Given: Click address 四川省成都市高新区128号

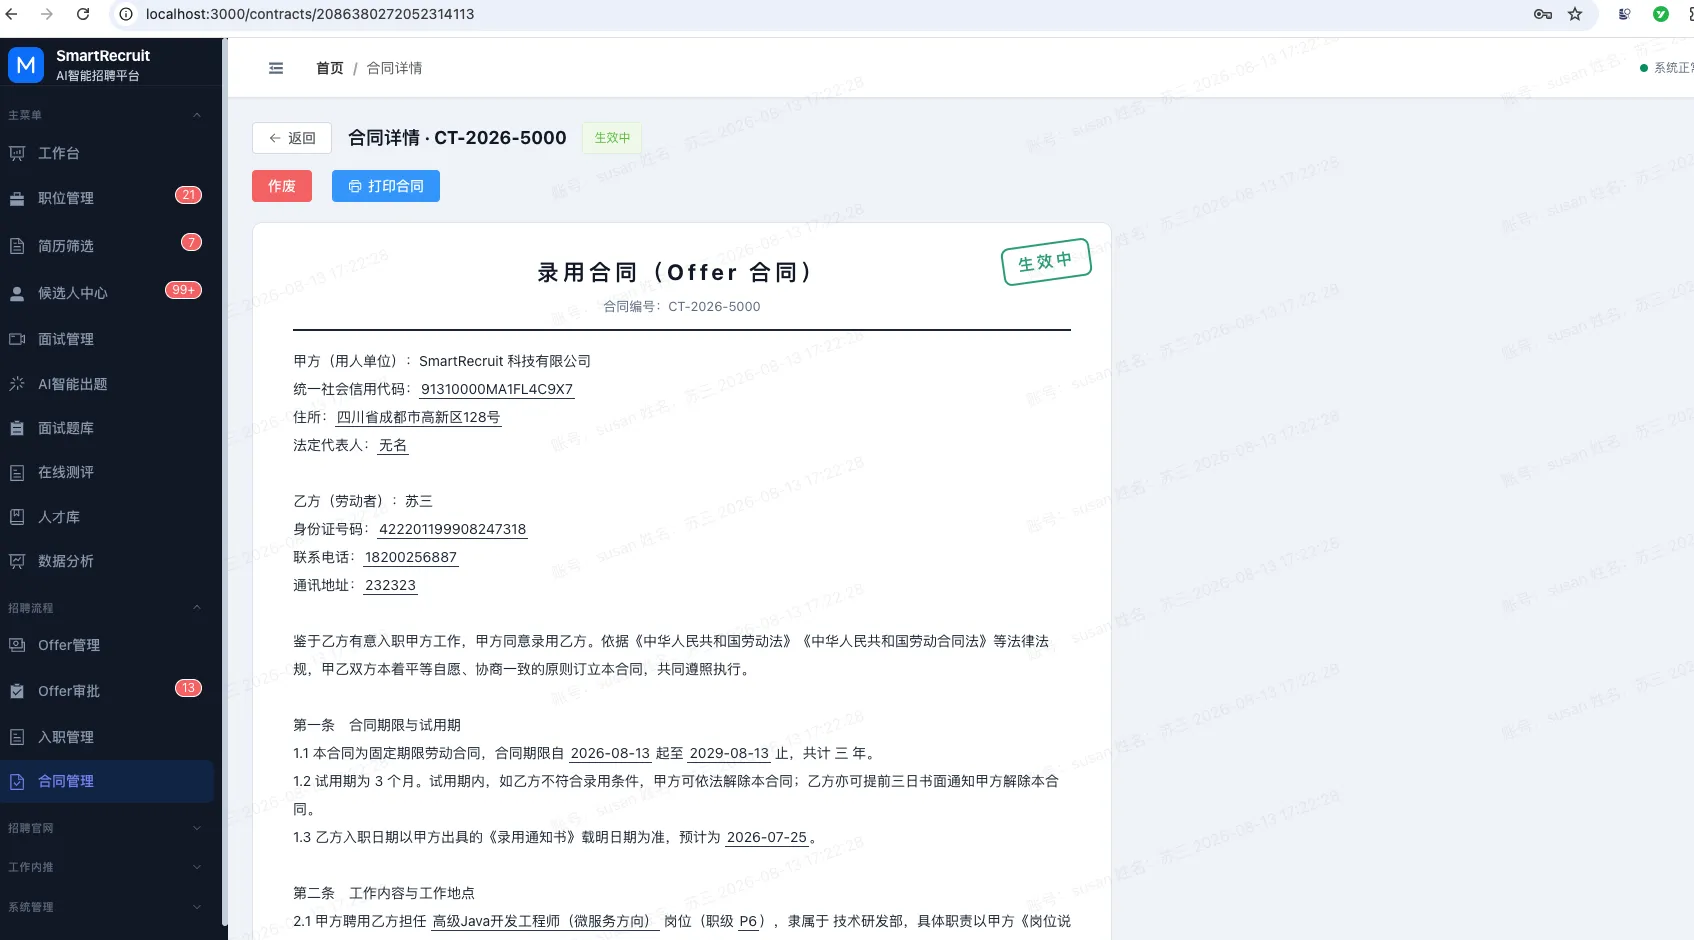Looking at the screenshot, I should [x=418, y=417].
